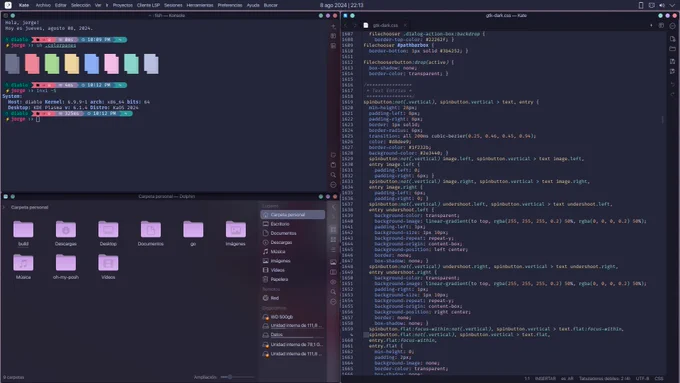Select the go folder in Dolphin
The height and width of the screenshot is (383, 680).
[x=193, y=233]
